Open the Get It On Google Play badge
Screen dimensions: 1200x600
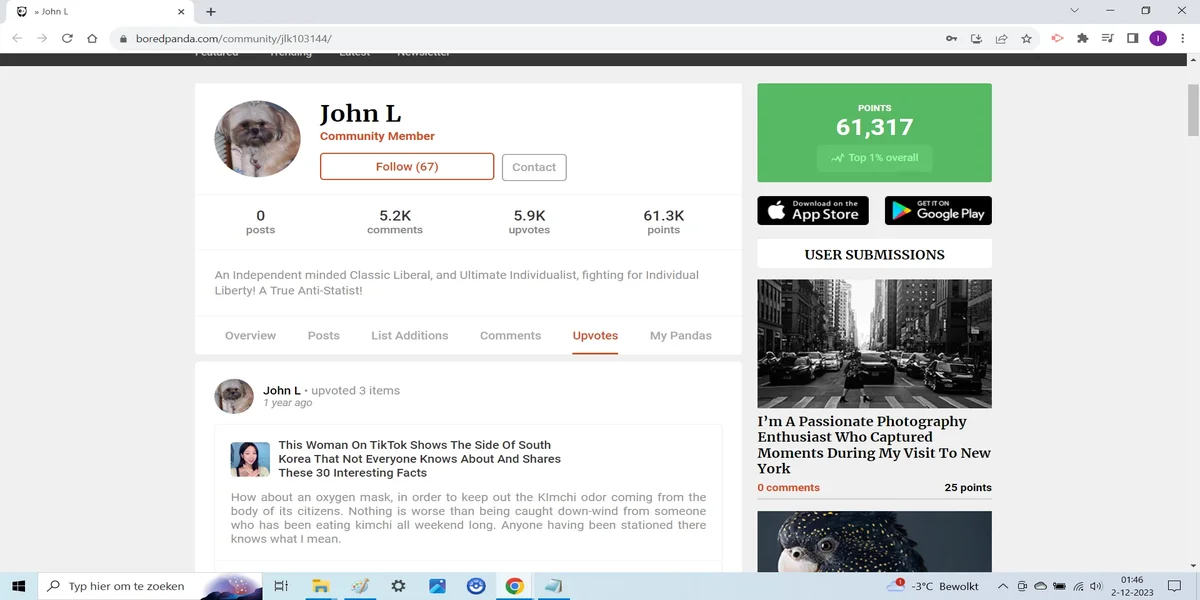(938, 210)
